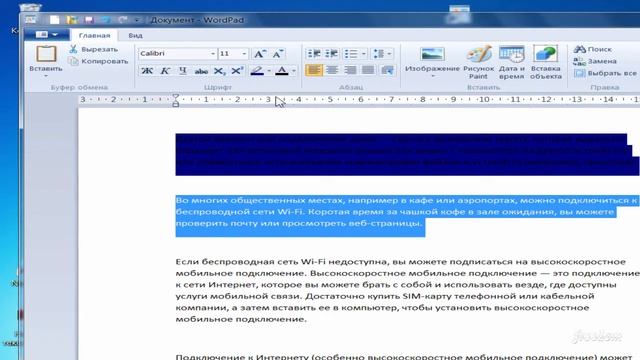Toggle superscript X² formatting
Viewport: 640px width, 360px height.
point(237,71)
